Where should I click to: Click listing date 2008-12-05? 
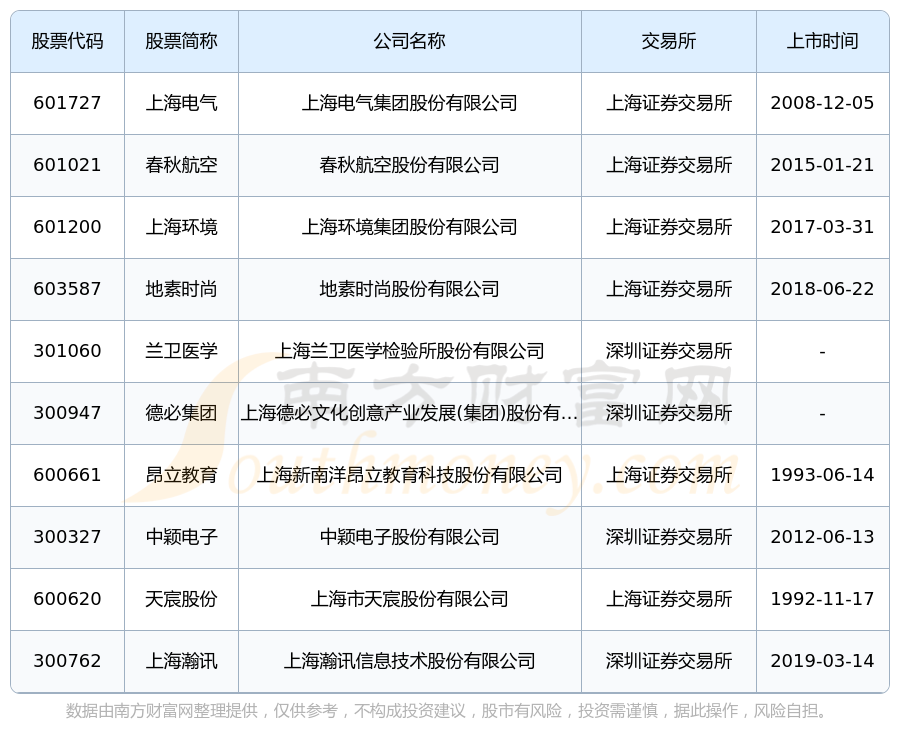[823, 103]
